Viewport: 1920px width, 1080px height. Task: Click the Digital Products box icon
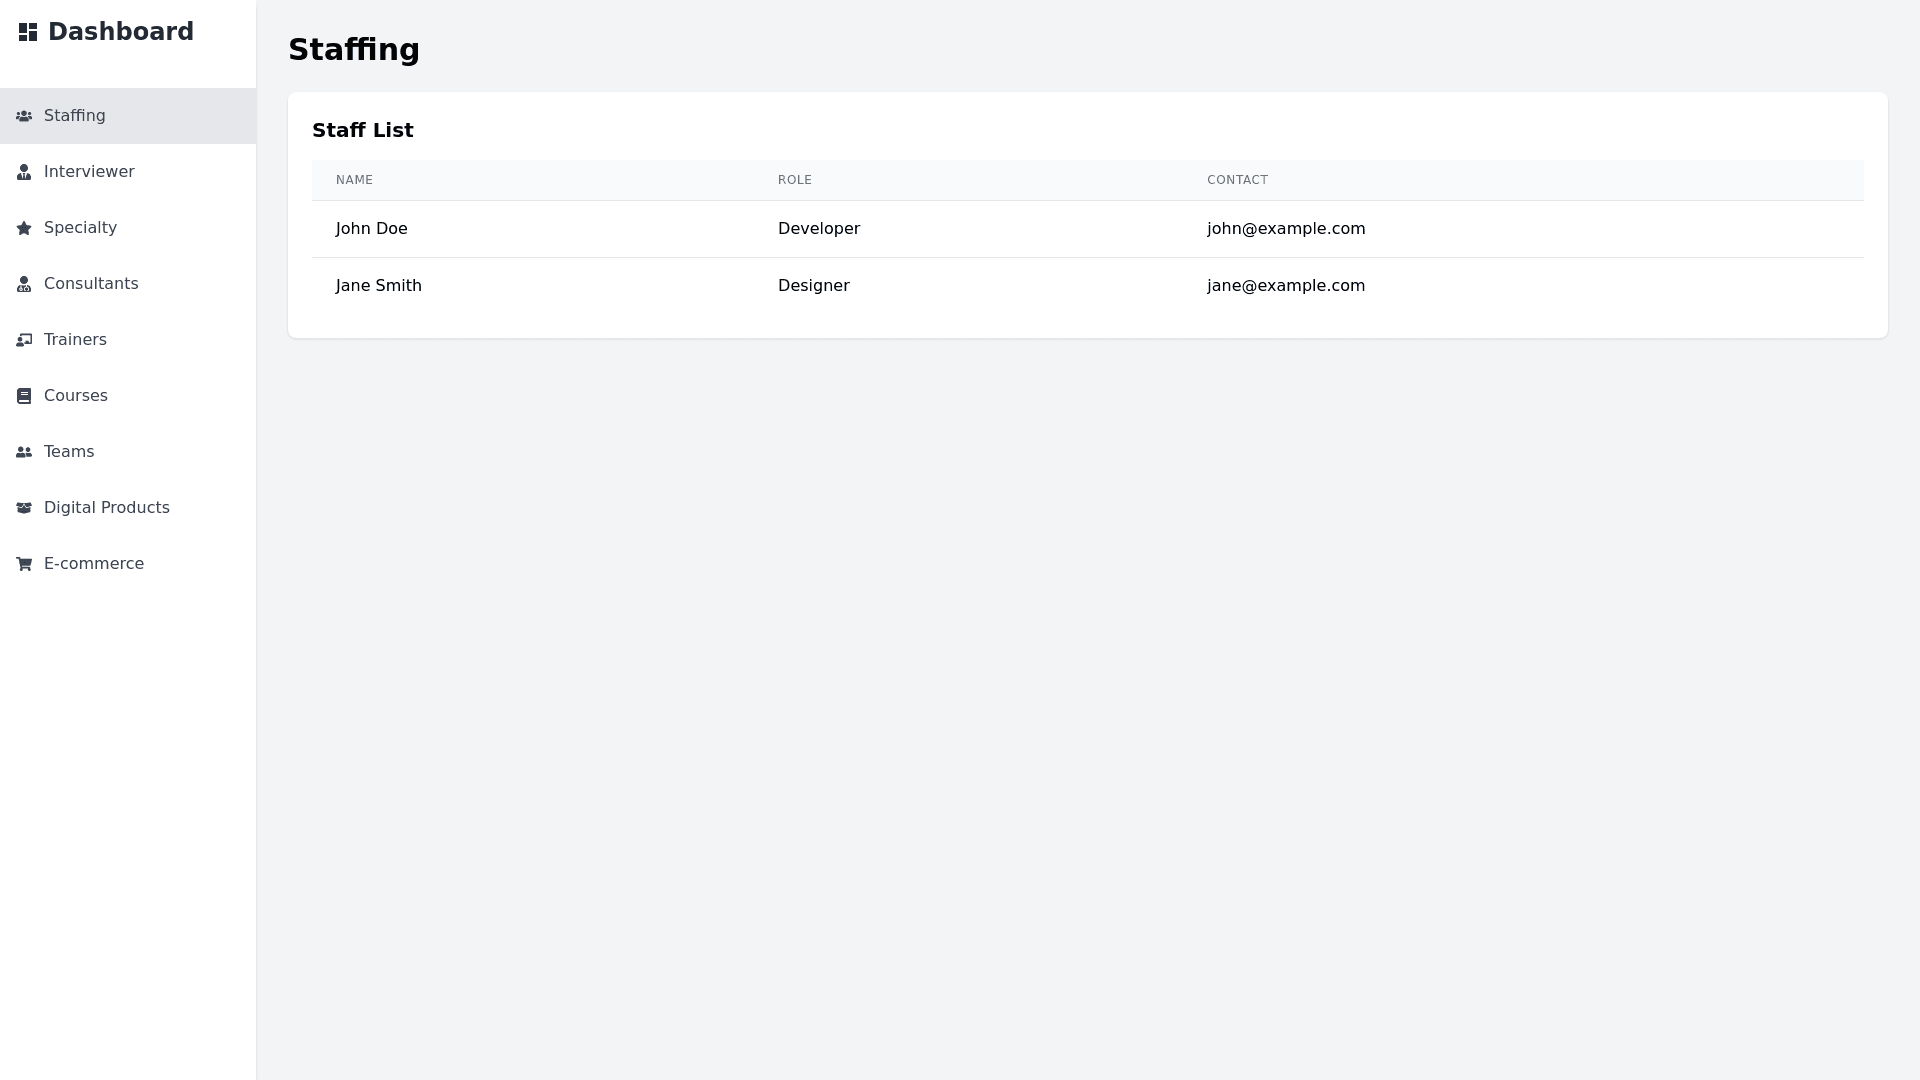pos(24,508)
